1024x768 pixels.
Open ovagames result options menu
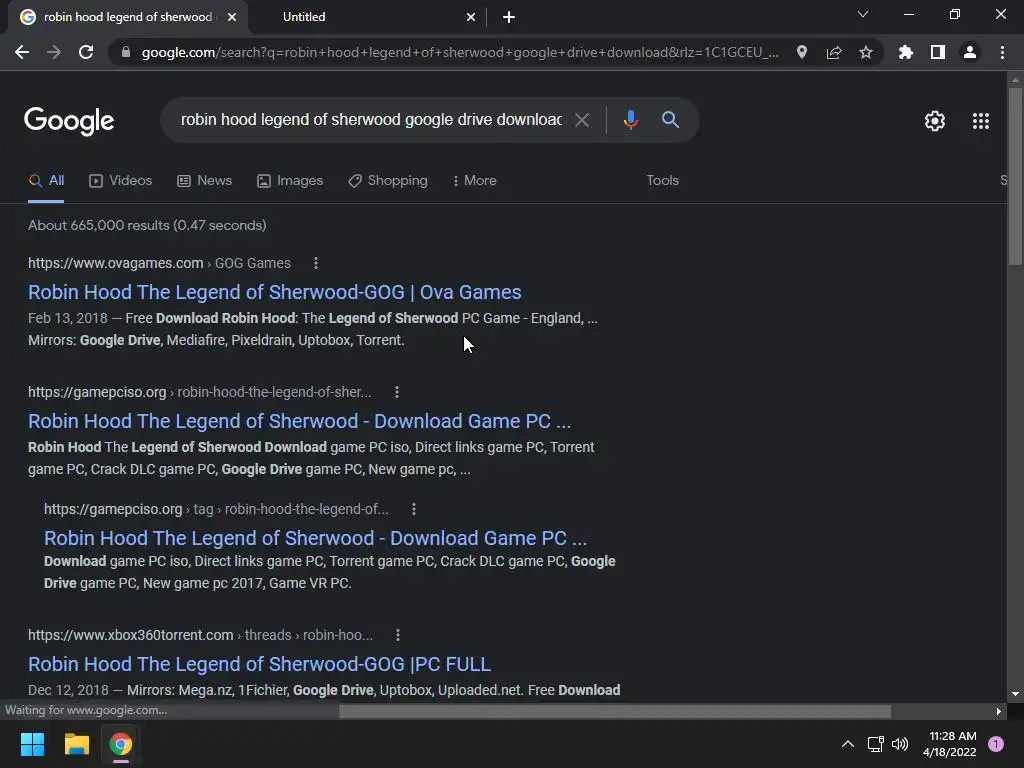click(x=316, y=263)
